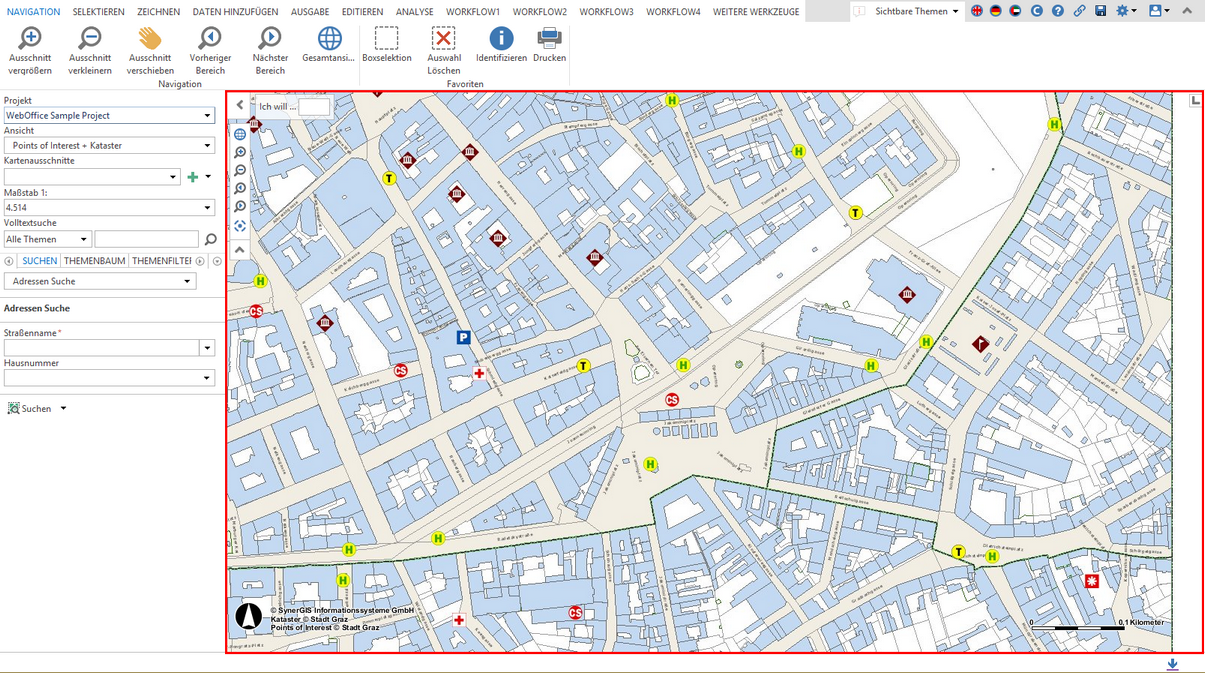Image resolution: width=1205 pixels, height=673 pixels.
Task: Add map extent with green plus button
Action: (x=193, y=177)
